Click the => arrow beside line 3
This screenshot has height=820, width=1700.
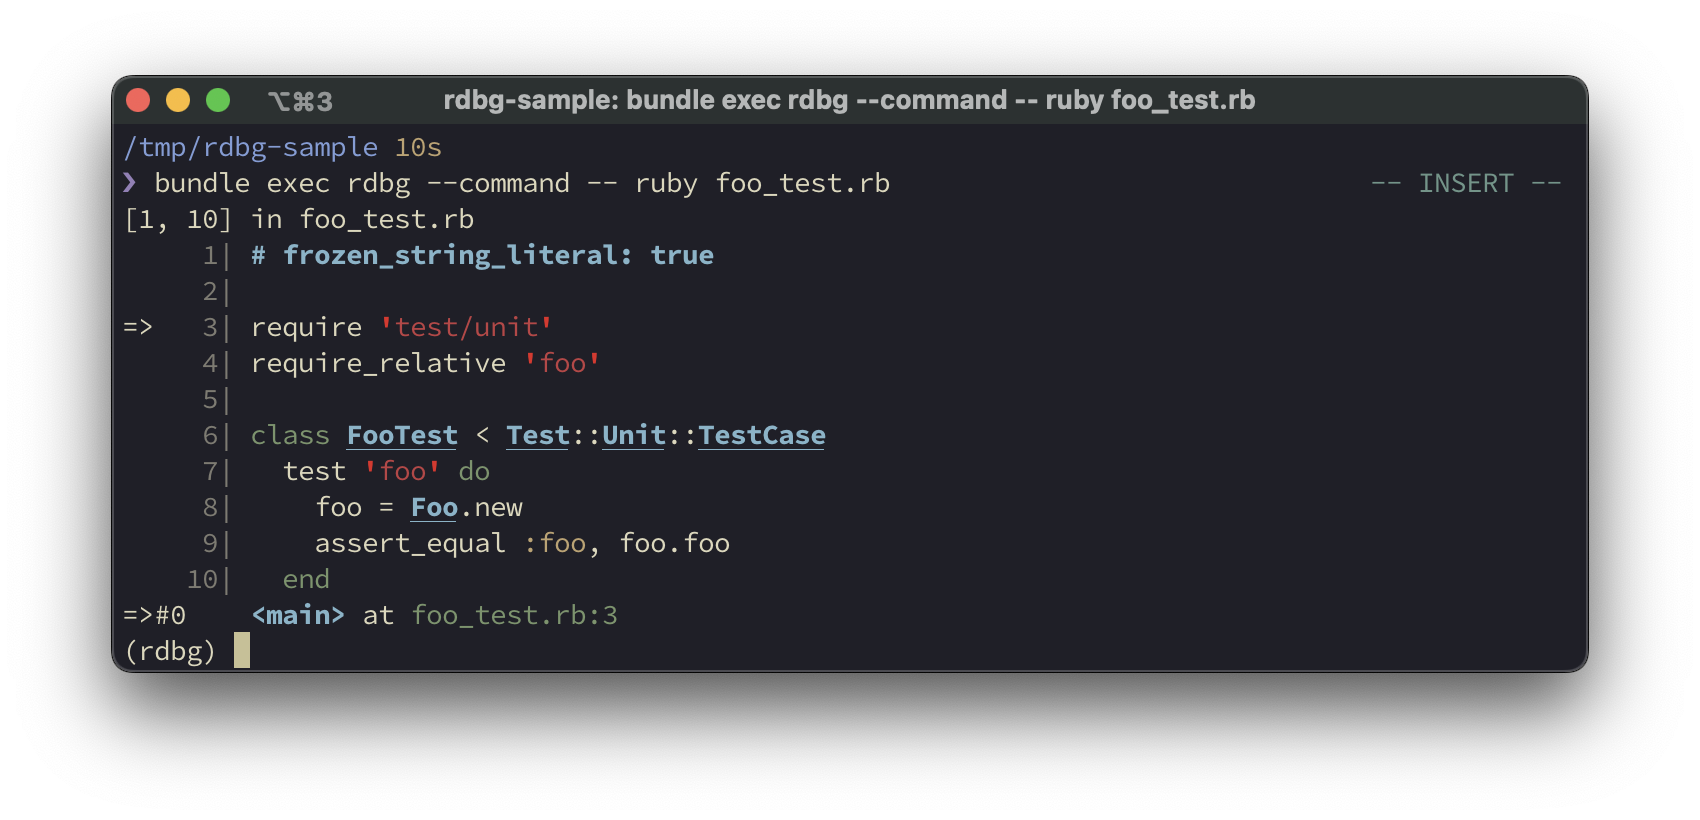point(138,327)
